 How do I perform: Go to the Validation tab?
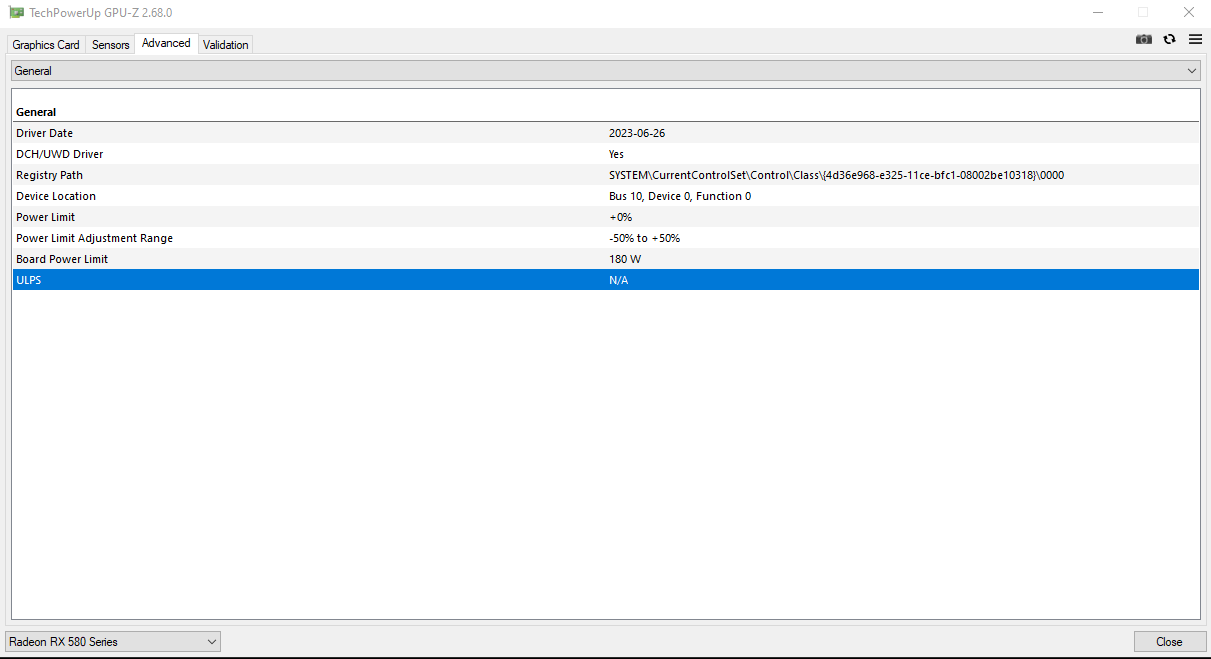(x=225, y=45)
